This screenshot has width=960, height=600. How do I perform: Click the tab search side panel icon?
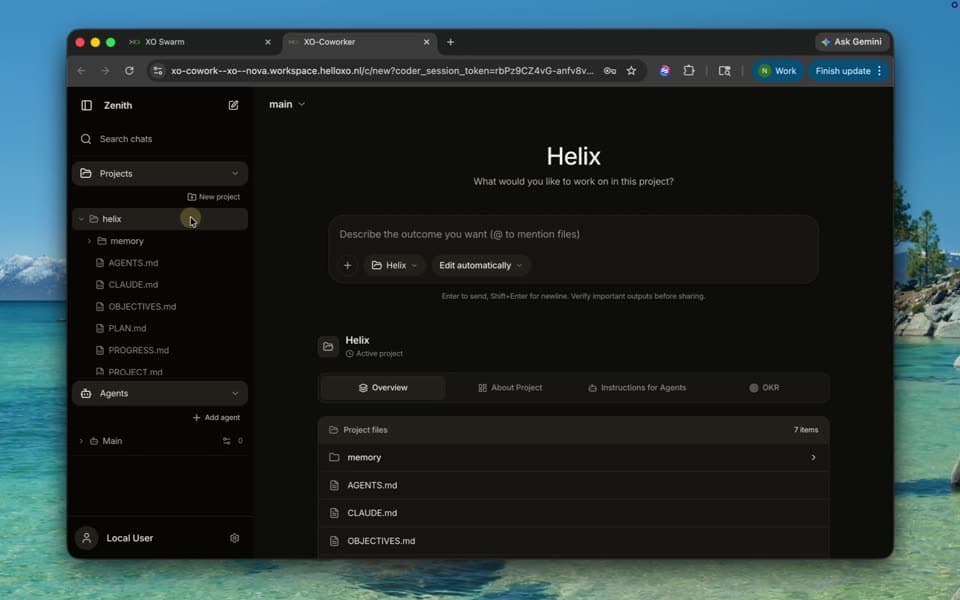click(724, 71)
